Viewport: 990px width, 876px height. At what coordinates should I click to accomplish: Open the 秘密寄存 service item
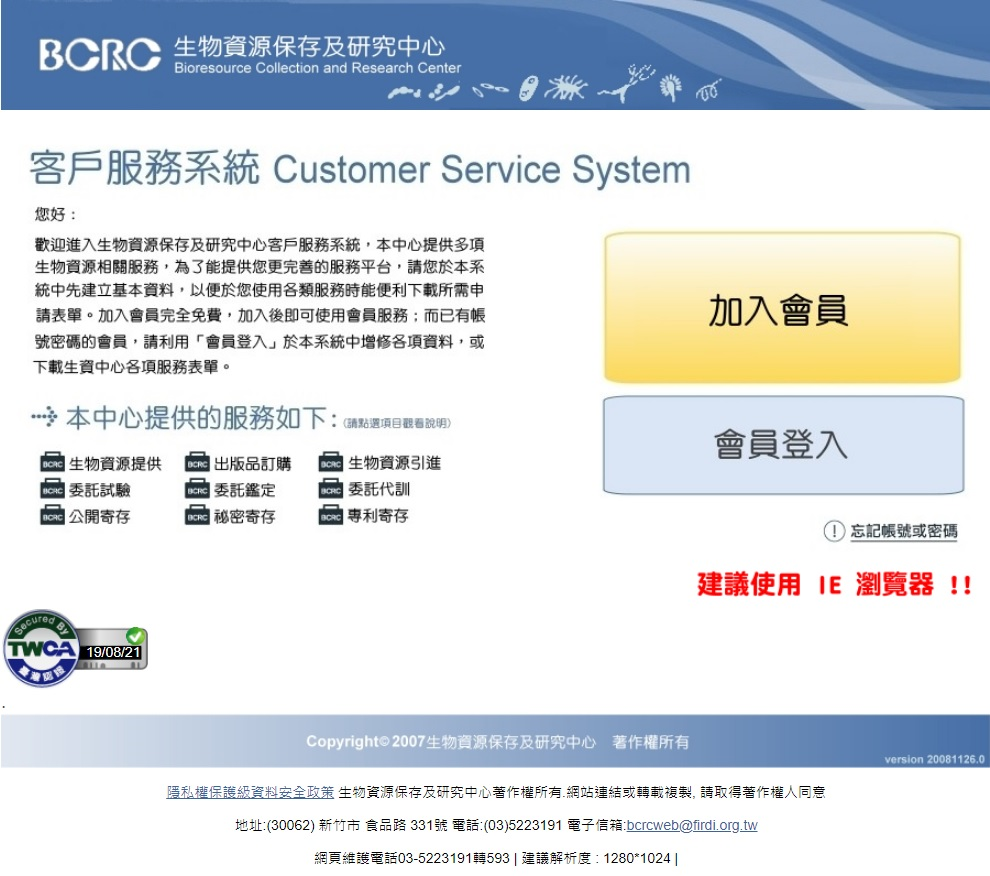coord(245,517)
